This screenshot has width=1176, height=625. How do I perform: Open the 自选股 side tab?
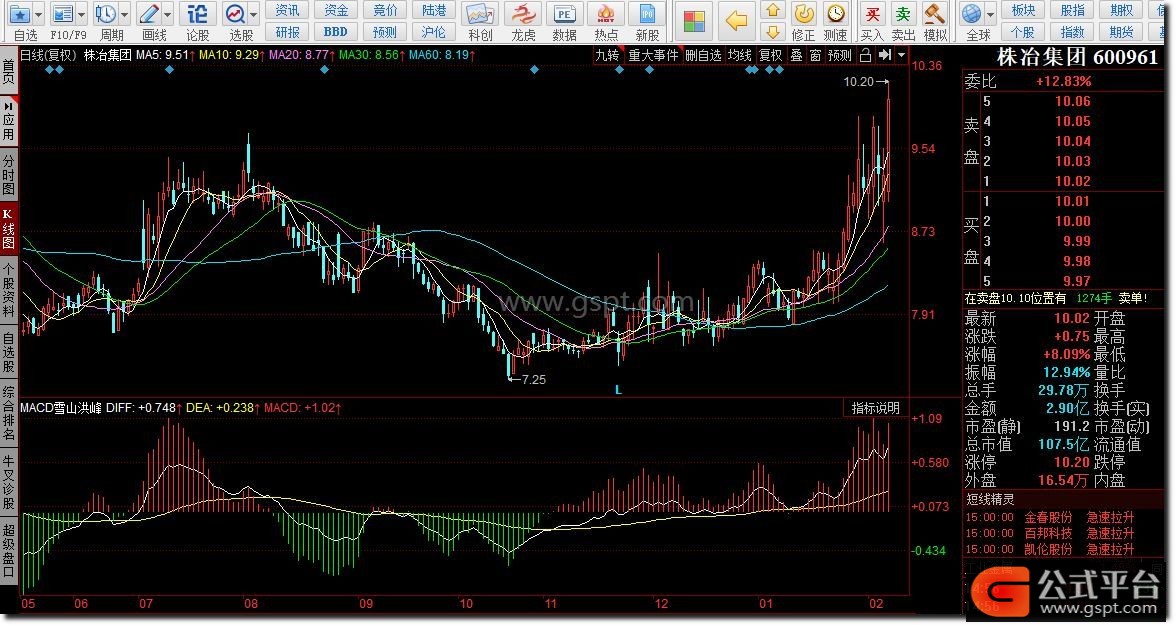(8, 353)
